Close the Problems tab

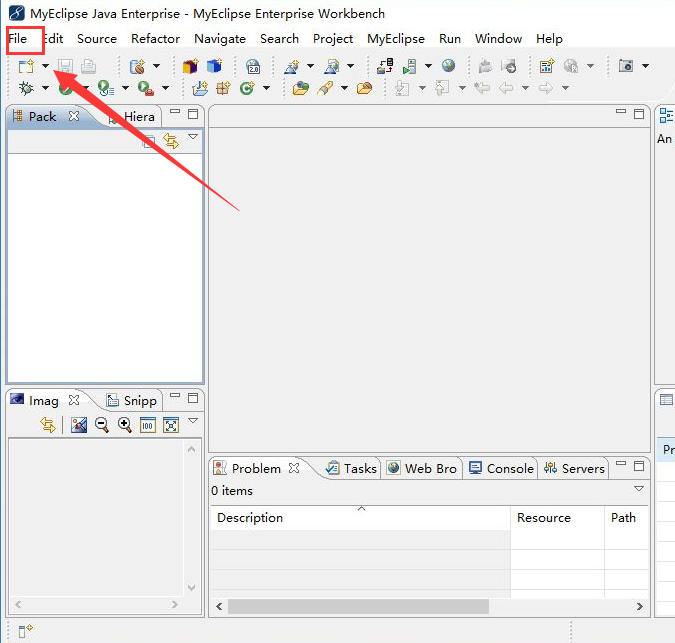tap(294, 468)
